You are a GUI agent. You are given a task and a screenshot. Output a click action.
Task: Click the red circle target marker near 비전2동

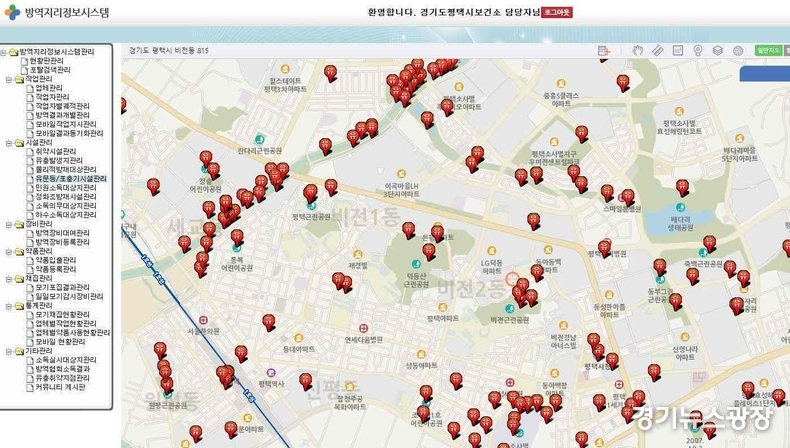click(x=513, y=281)
